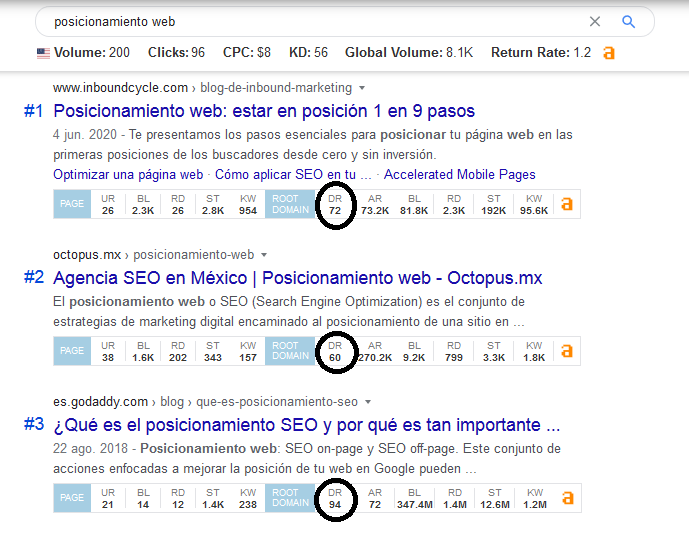This screenshot has width=689, height=535.
Task: Click the domain KW 1.2M value for godaddy
Action: tap(535, 505)
